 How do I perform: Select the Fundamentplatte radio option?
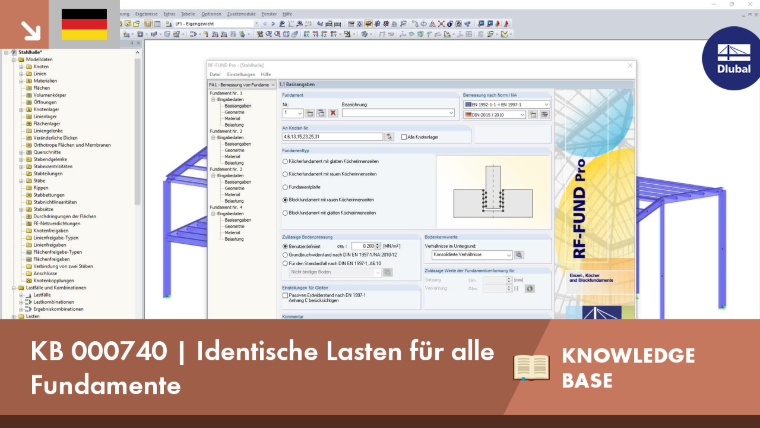(285, 187)
